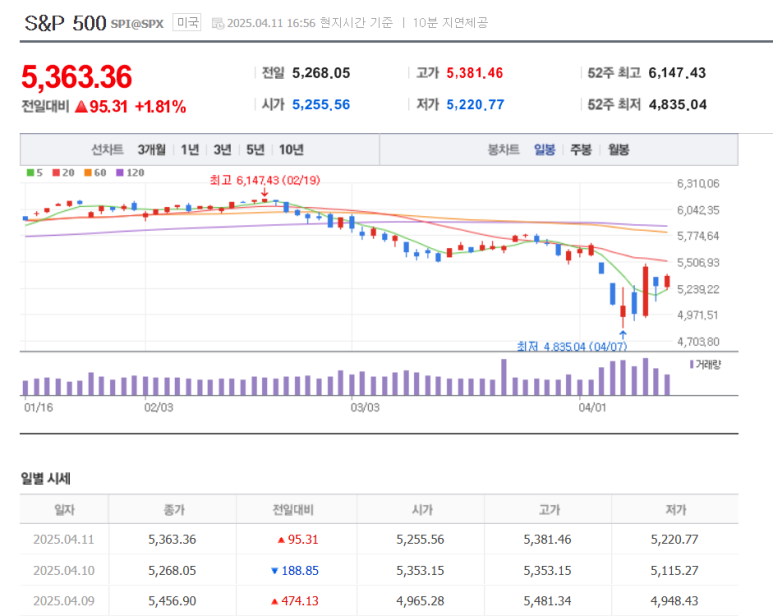Click the purple 120-day moving average swatch

[119, 172]
